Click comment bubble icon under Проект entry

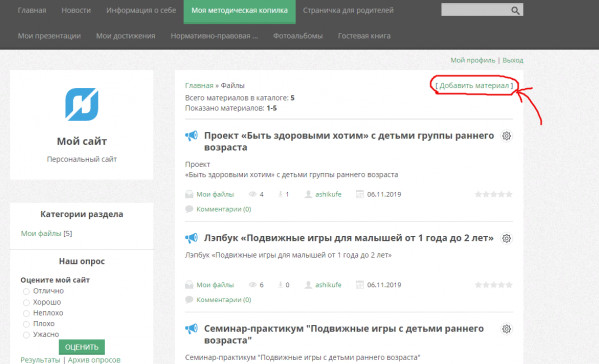pos(189,209)
